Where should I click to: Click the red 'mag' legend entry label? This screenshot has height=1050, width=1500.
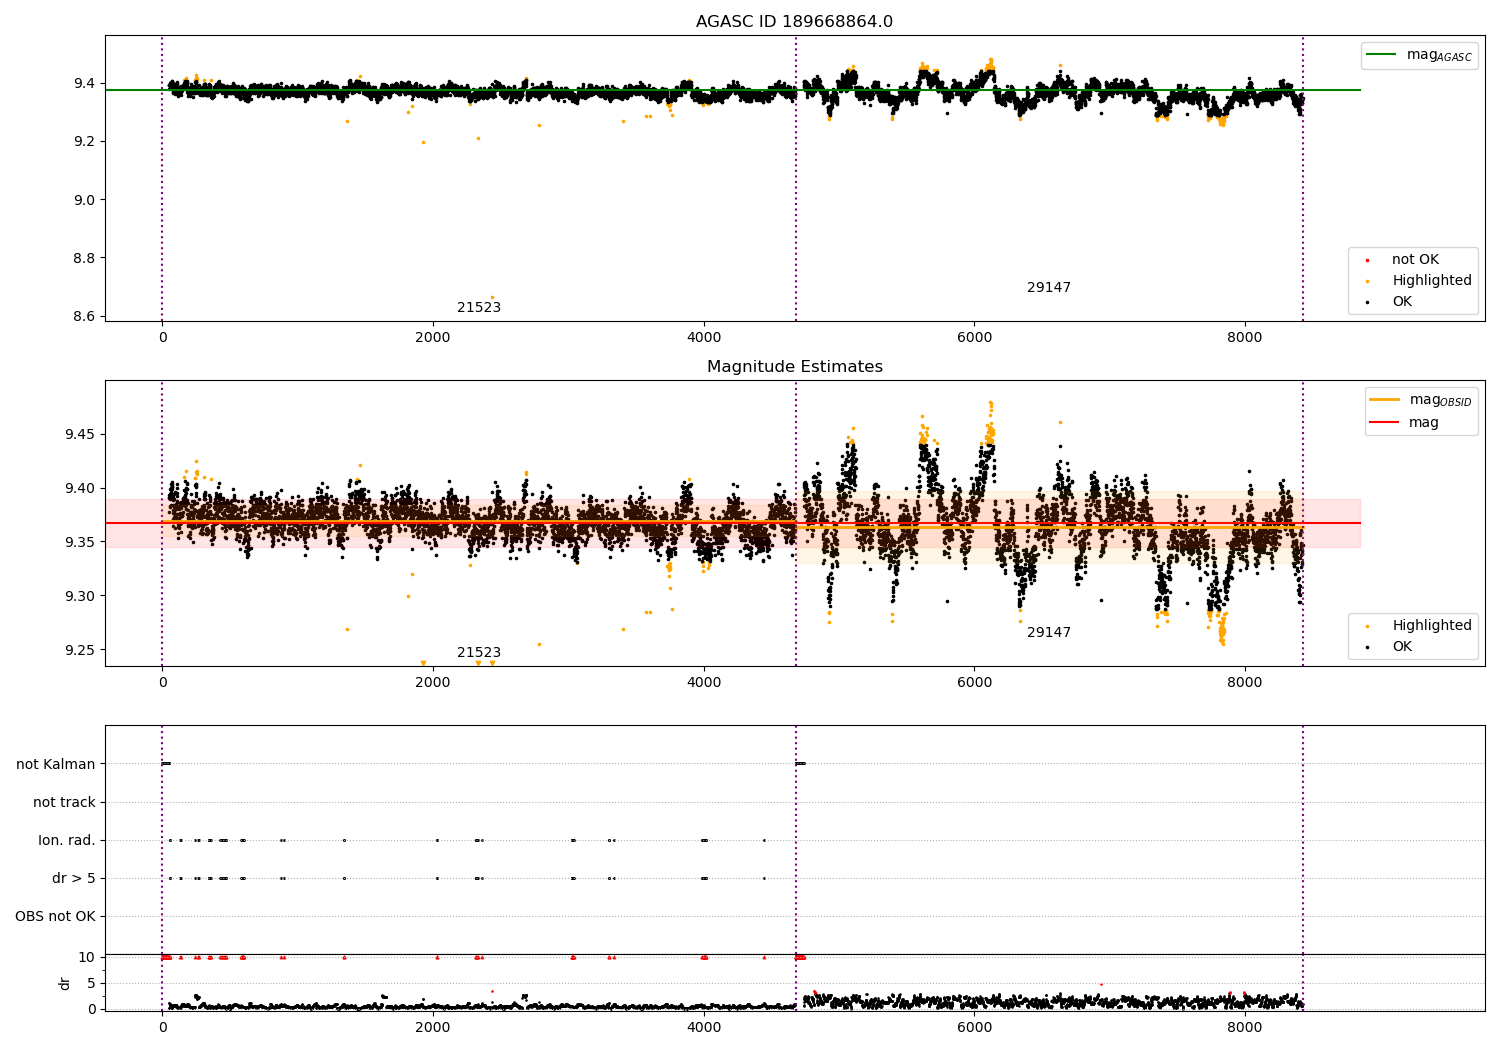(x=1424, y=423)
